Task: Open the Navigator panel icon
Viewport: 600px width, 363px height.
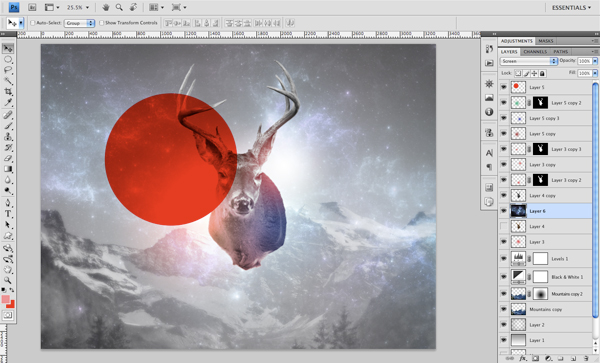Action: pos(489,84)
